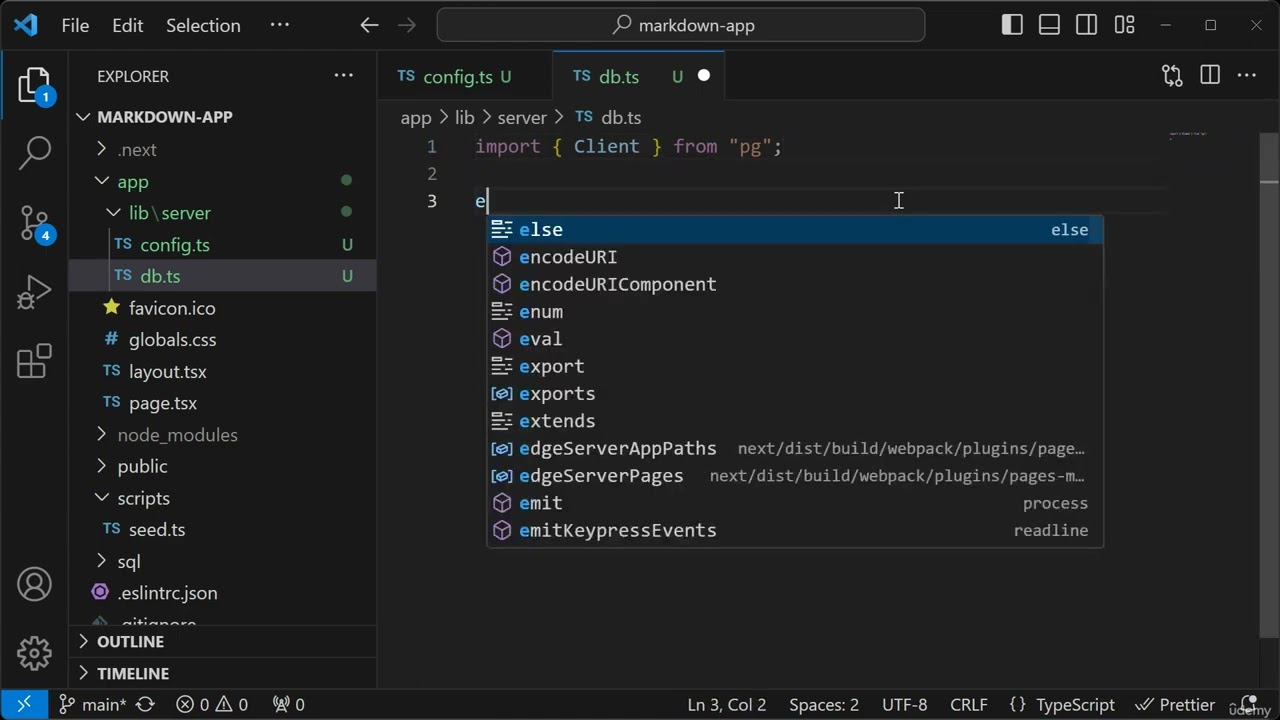Go back using the left arrow
The height and width of the screenshot is (720, 1280).
(x=369, y=26)
